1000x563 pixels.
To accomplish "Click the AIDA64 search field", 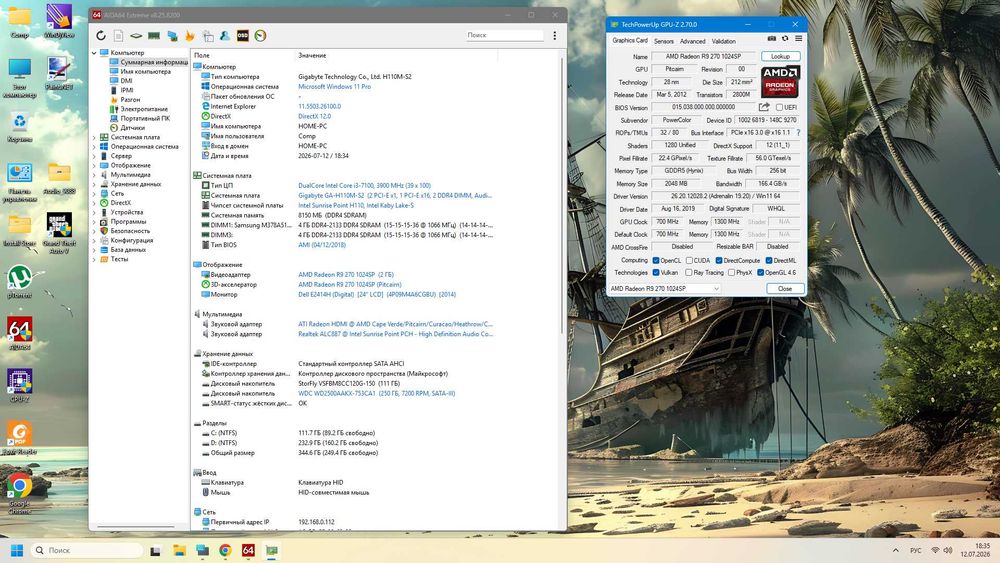I will tap(504, 36).
